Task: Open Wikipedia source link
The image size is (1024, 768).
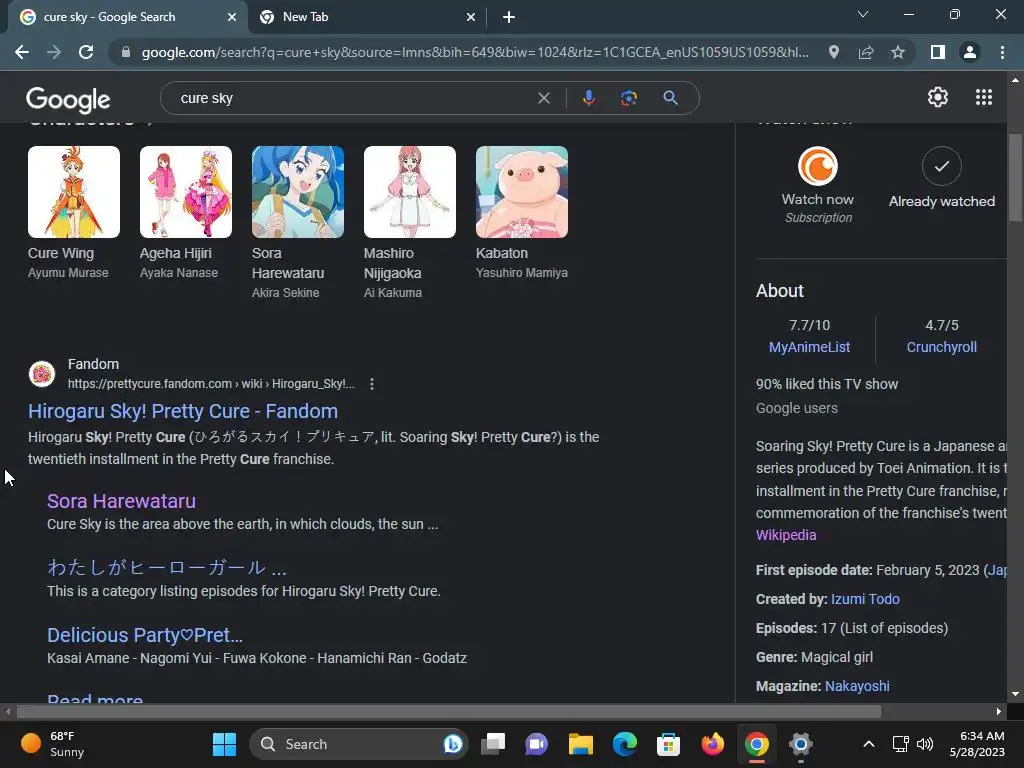Action: click(x=786, y=535)
